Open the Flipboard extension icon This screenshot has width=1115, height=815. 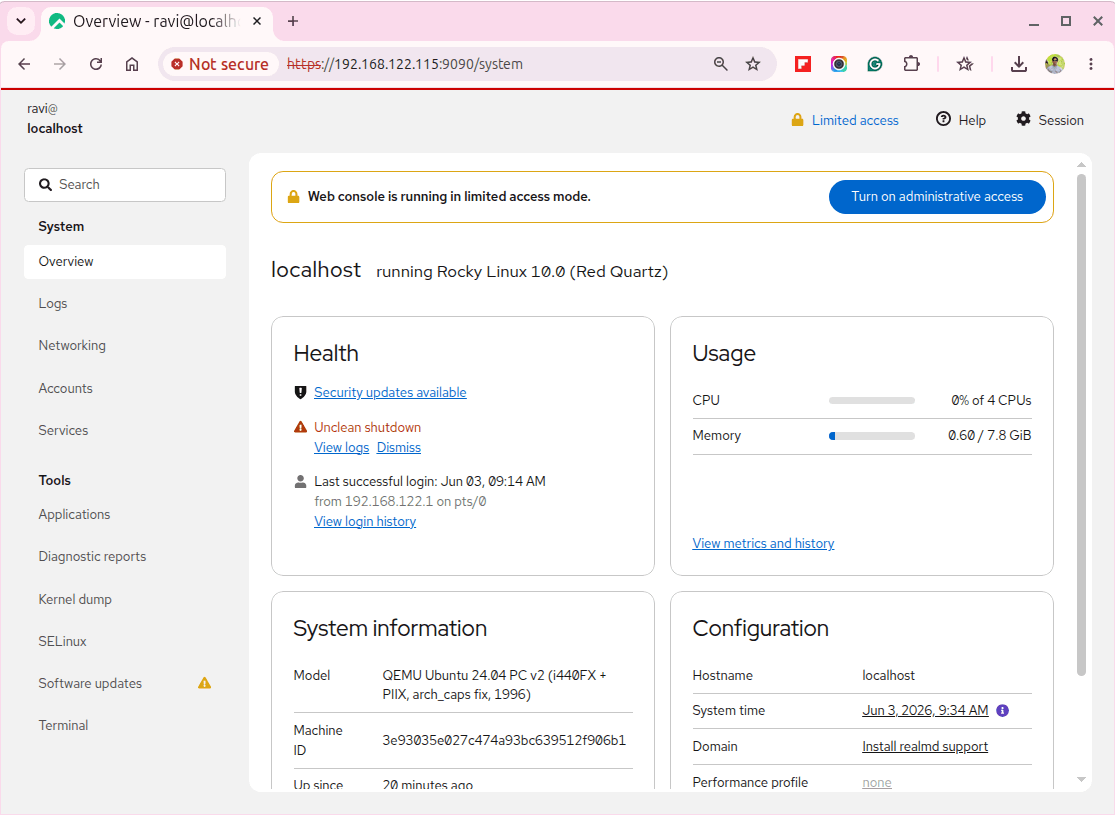tap(803, 64)
